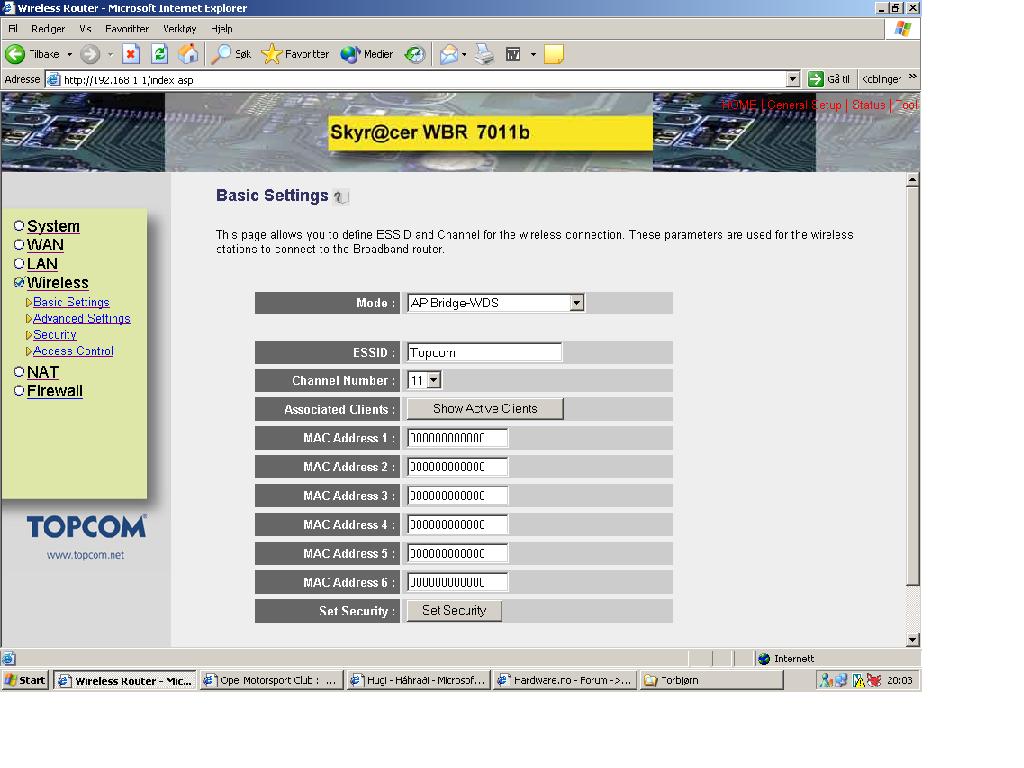This screenshot has height=768, width=1024.
Task: Click the Gå til green arrow button
Action: coord(816,80)
